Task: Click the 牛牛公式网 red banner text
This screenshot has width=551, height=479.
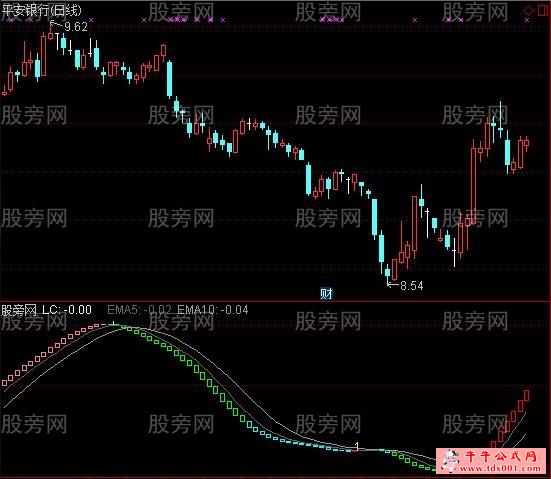Action: tap(501, 456)
